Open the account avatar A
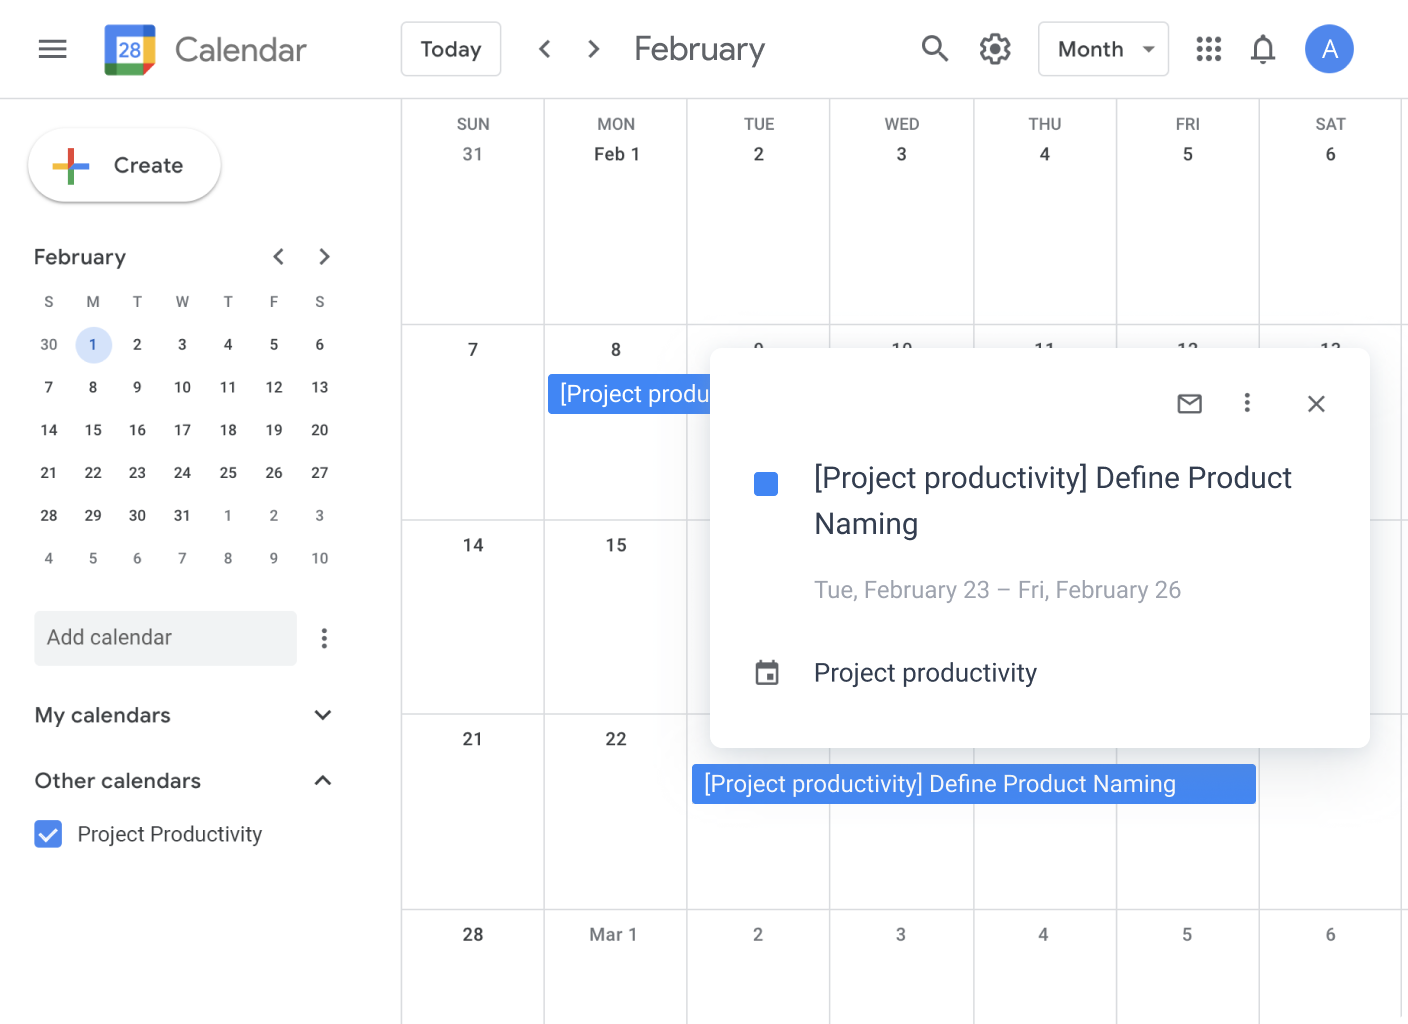The height and width of the screenshot is (1024, 1408). 1329,49
